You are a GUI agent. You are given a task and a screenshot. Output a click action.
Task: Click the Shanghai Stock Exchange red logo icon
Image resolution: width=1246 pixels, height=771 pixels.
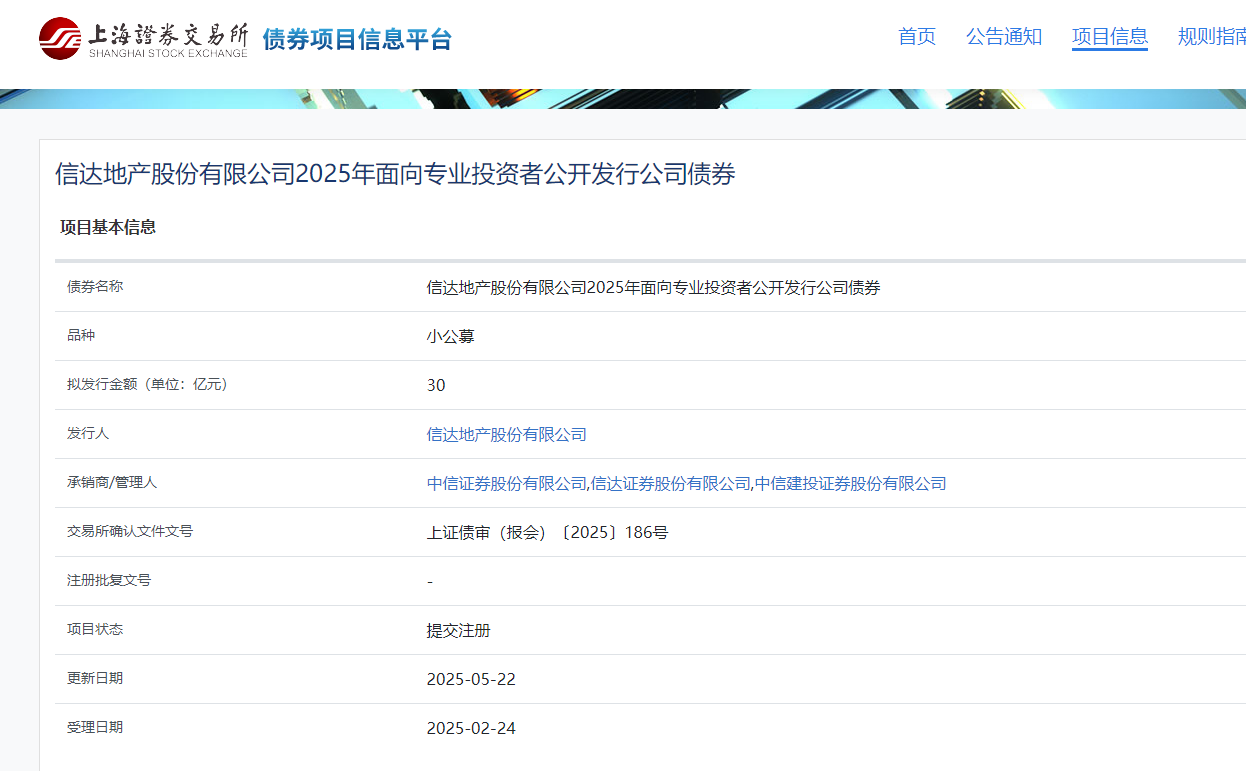pos(60,39)
